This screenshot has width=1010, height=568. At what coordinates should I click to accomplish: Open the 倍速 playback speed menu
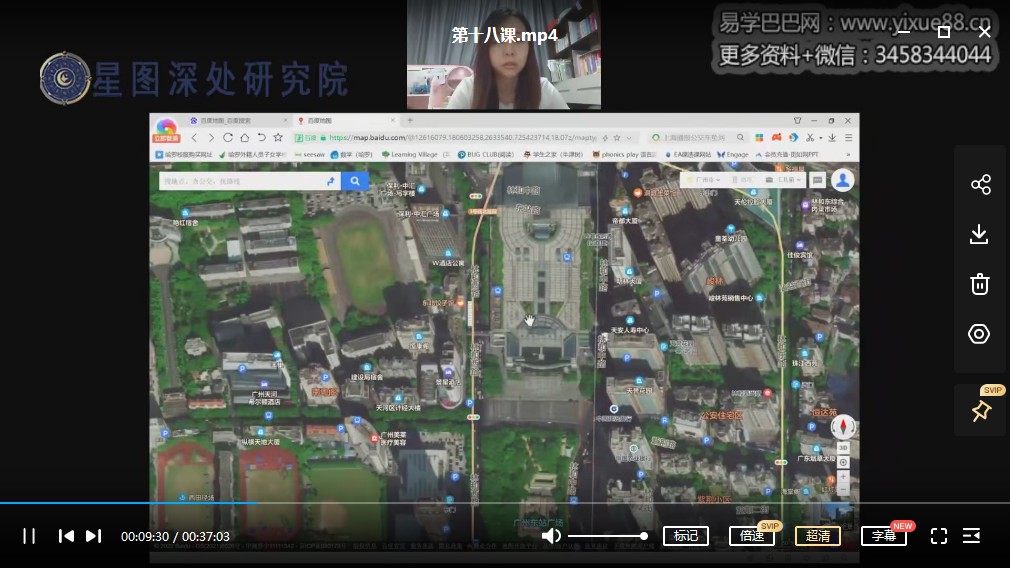coord(751,536)
